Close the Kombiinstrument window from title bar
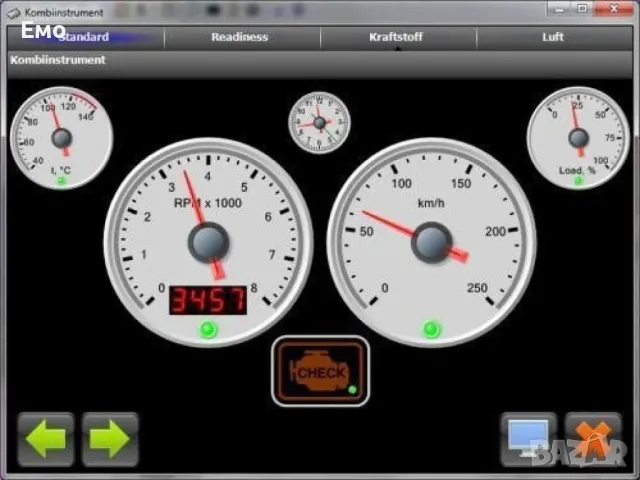Screen dimensions: 640x480 point(612,11)
